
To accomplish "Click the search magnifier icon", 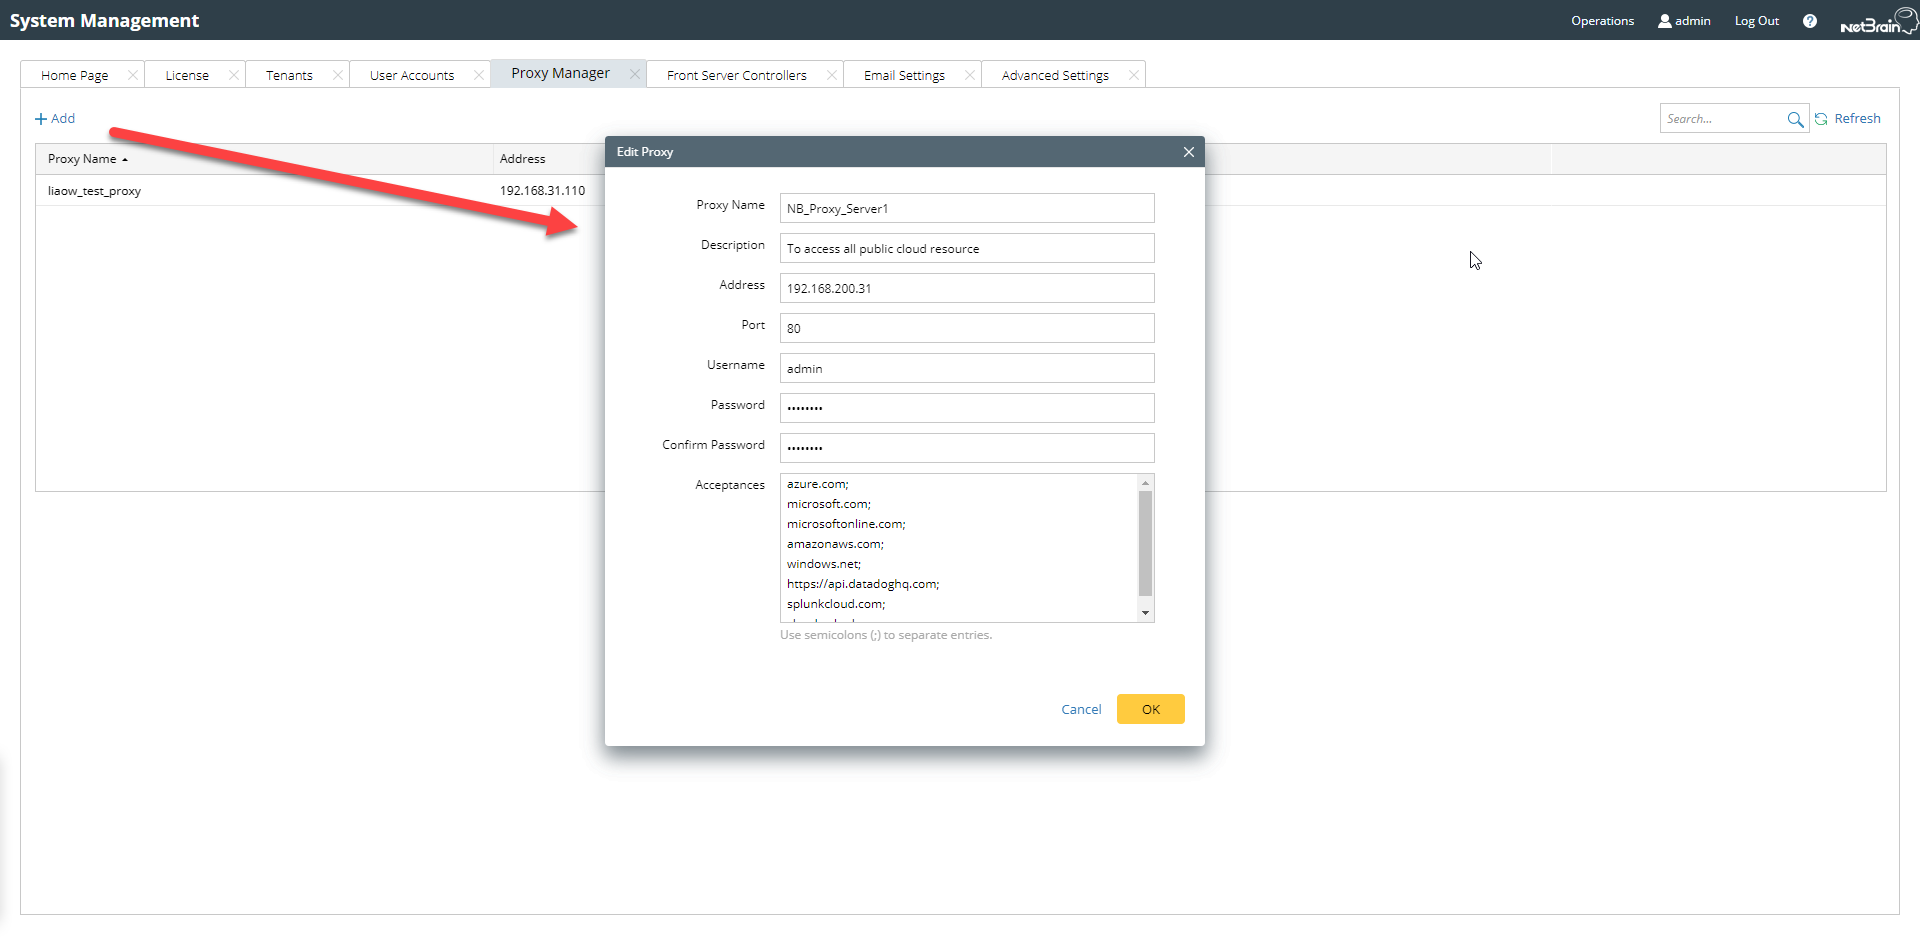I will coord(1795,119).
